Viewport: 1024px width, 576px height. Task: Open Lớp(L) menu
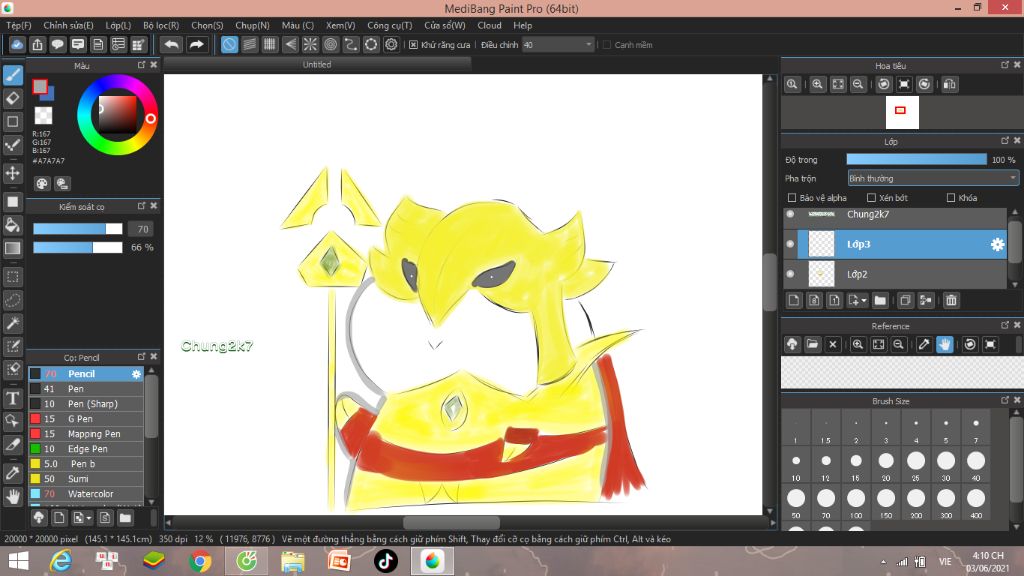[x=118, y=25]
